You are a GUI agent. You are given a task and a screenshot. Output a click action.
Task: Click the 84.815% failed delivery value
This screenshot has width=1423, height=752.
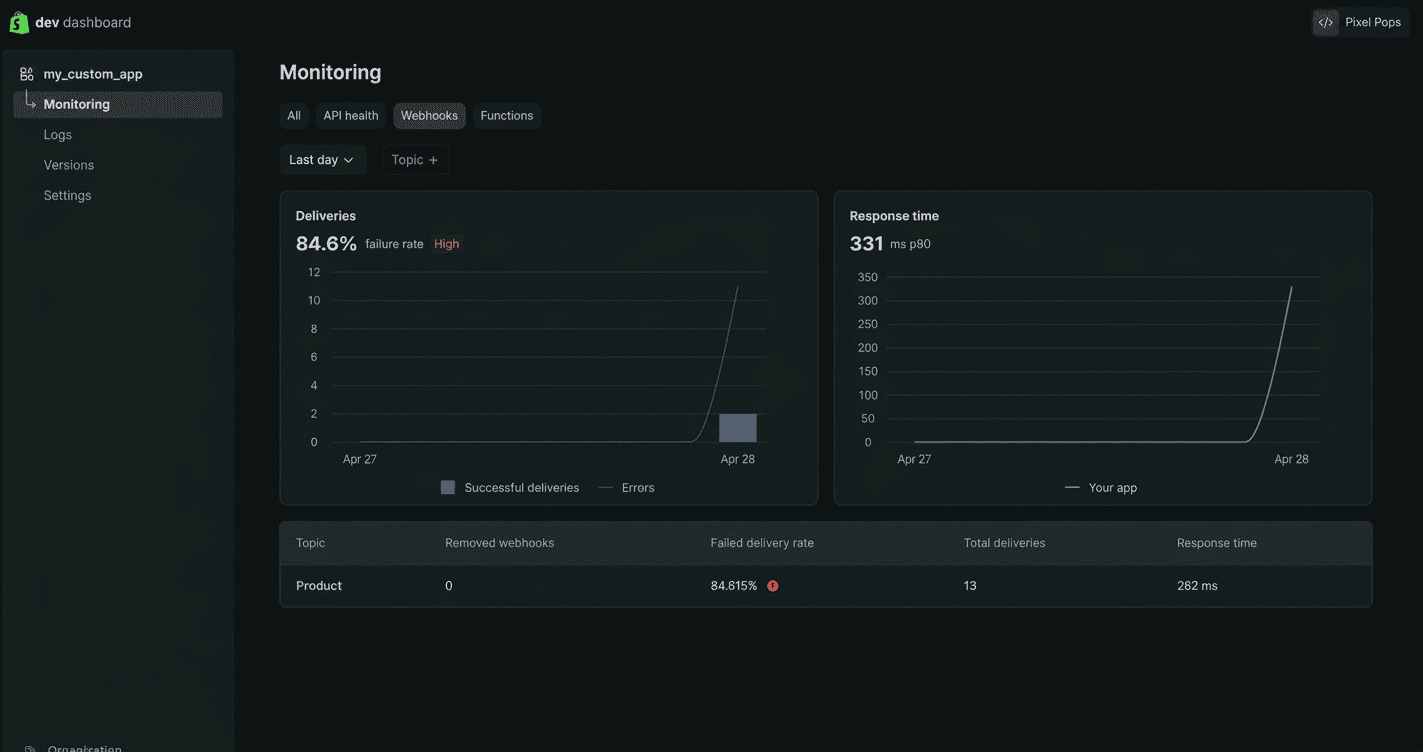734,586
